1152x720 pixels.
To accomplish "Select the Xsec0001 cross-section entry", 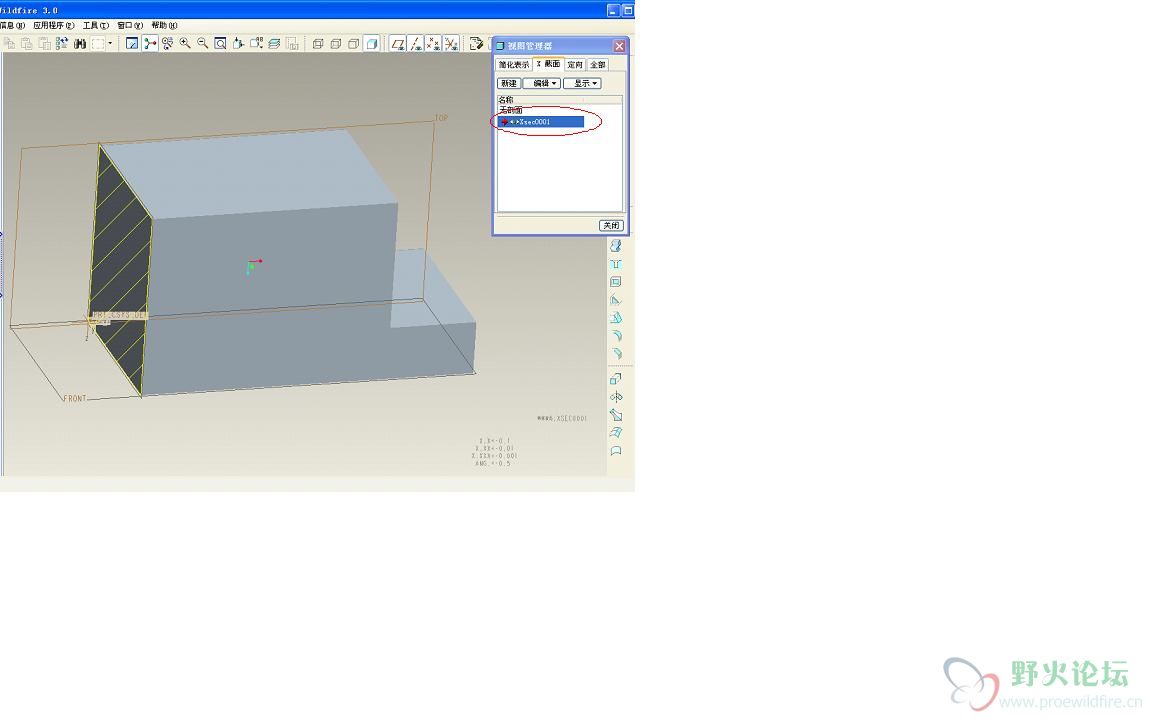I will 541,122.
